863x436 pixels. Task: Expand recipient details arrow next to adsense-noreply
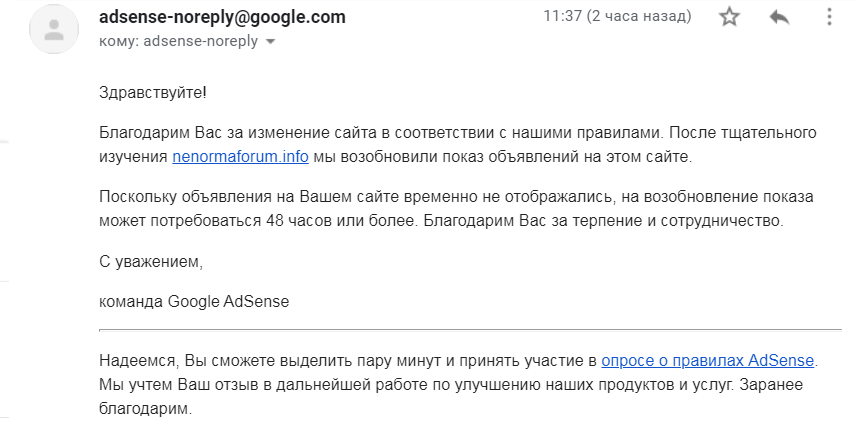click(x=270, y=42)
